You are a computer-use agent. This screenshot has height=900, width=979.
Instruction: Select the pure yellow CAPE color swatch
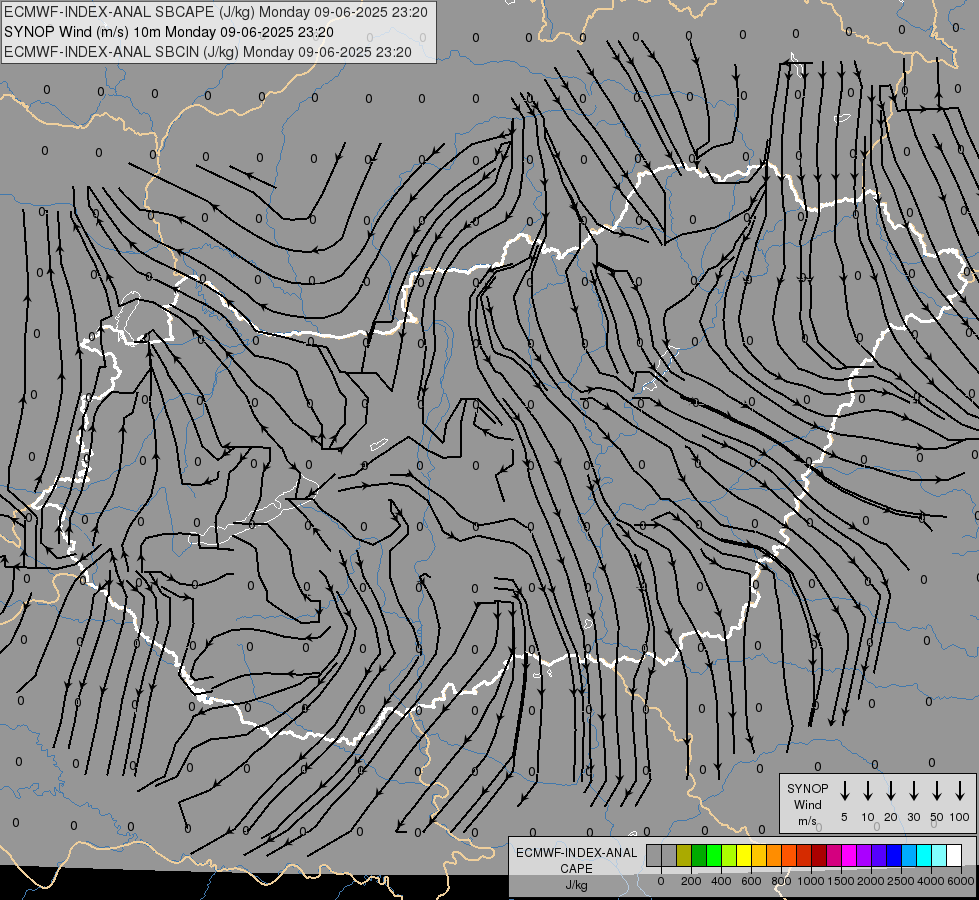click(x=744, y=855)
